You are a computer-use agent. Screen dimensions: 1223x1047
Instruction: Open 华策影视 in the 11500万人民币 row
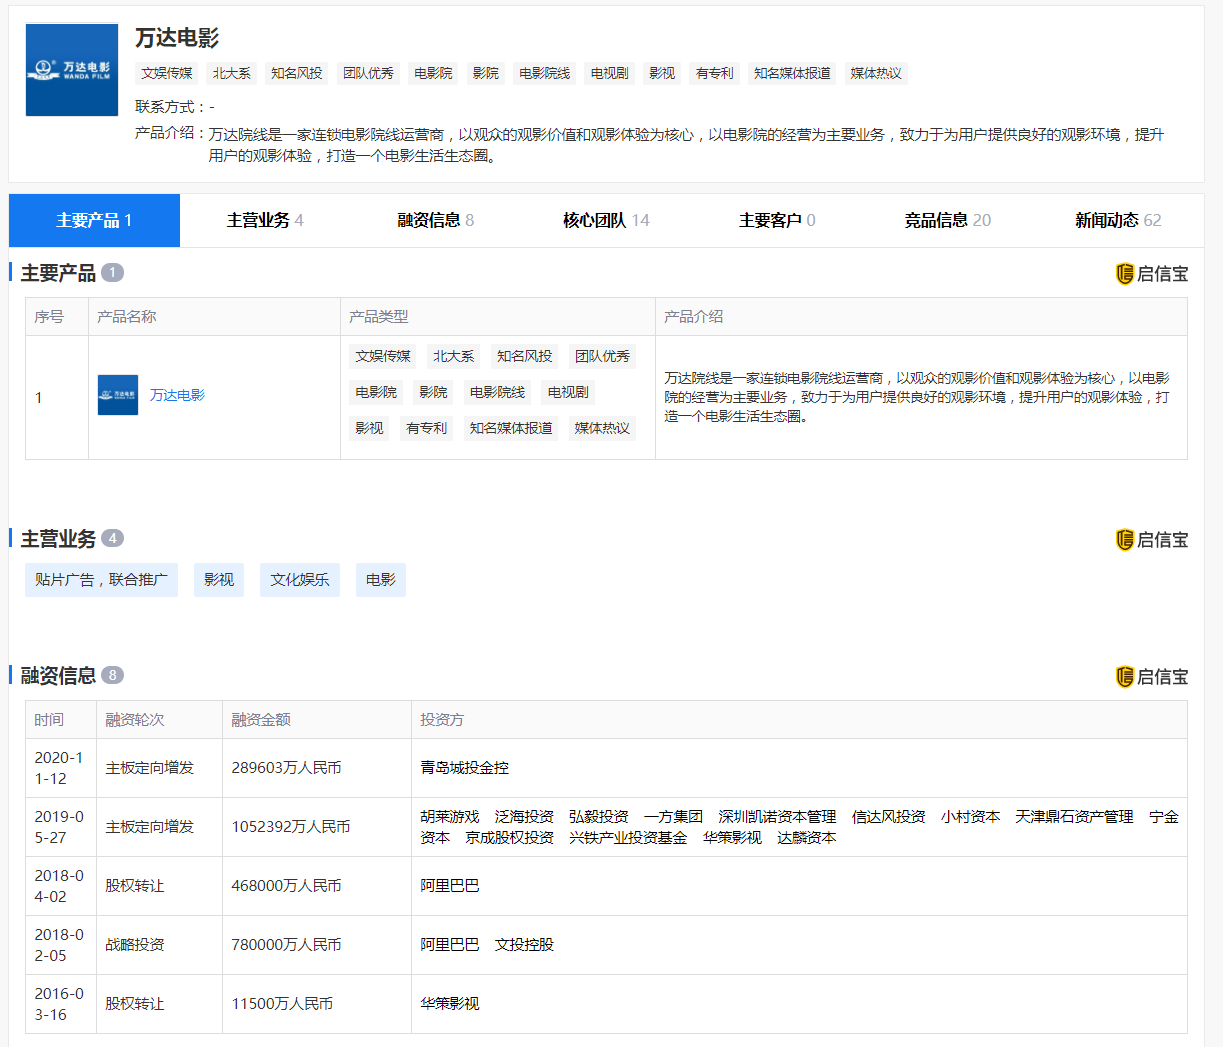click(x=450, y=1004)
